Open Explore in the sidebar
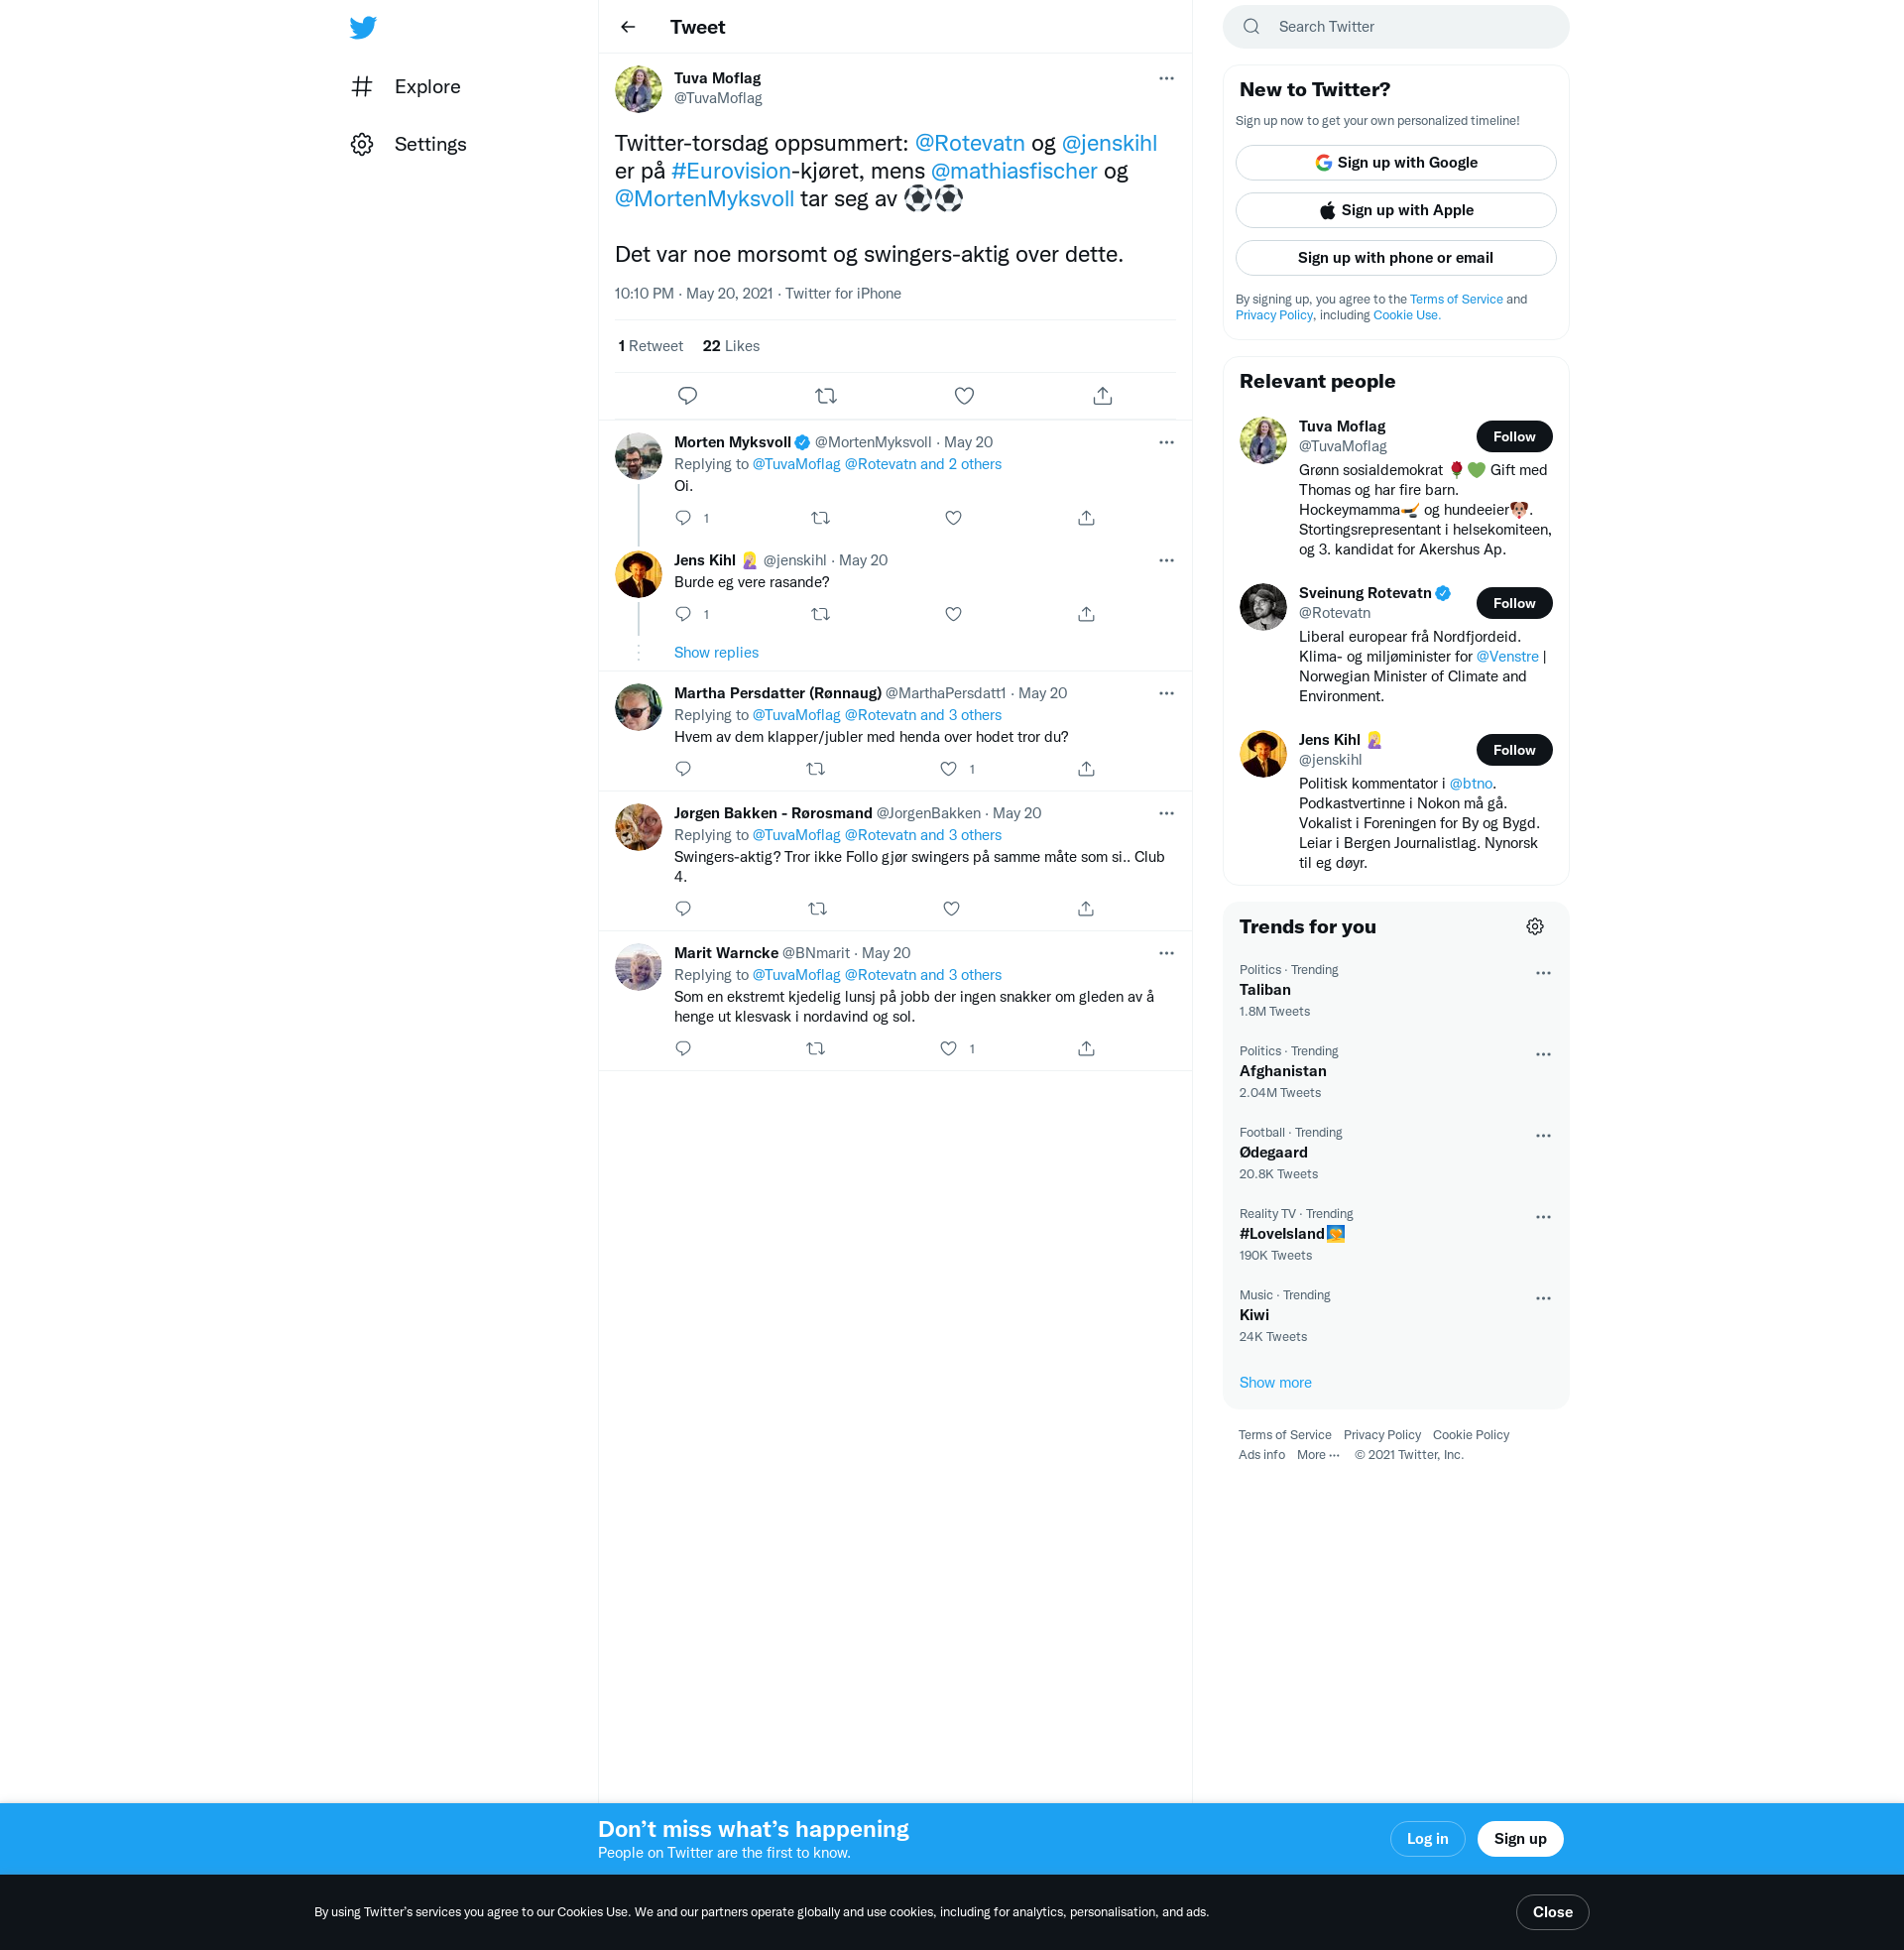 [427, 87]
